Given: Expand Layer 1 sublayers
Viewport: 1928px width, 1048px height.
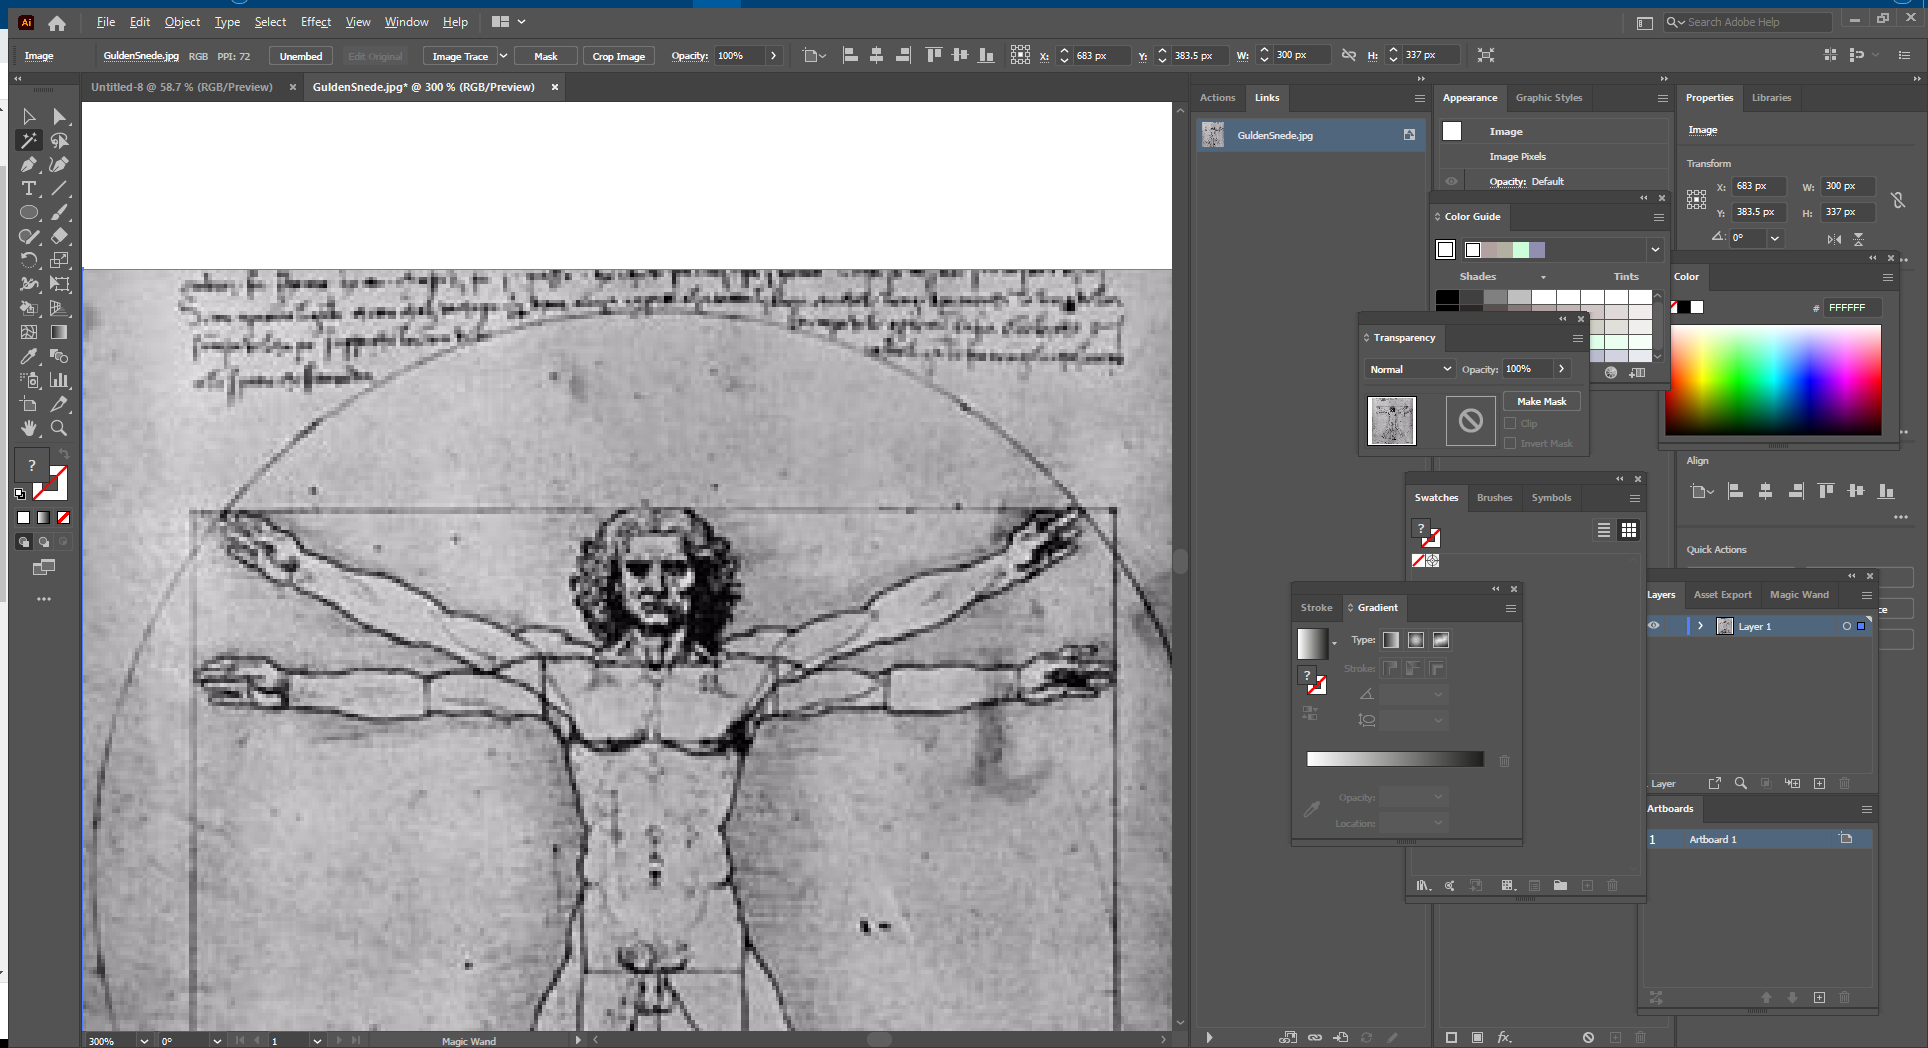Looking at the screenshot, I should coord(1700,626).
